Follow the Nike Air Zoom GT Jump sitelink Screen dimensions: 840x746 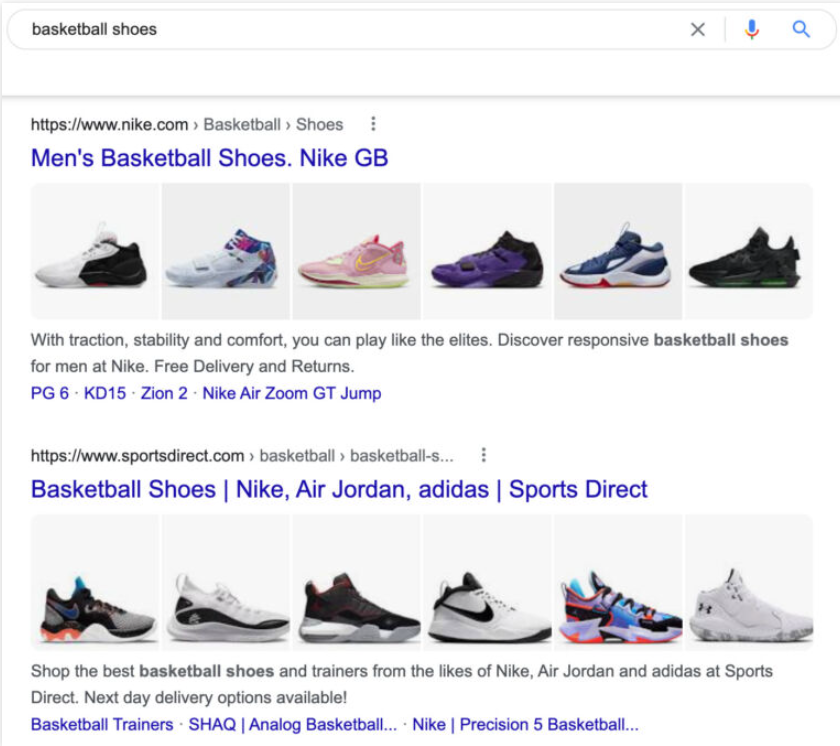292,394
